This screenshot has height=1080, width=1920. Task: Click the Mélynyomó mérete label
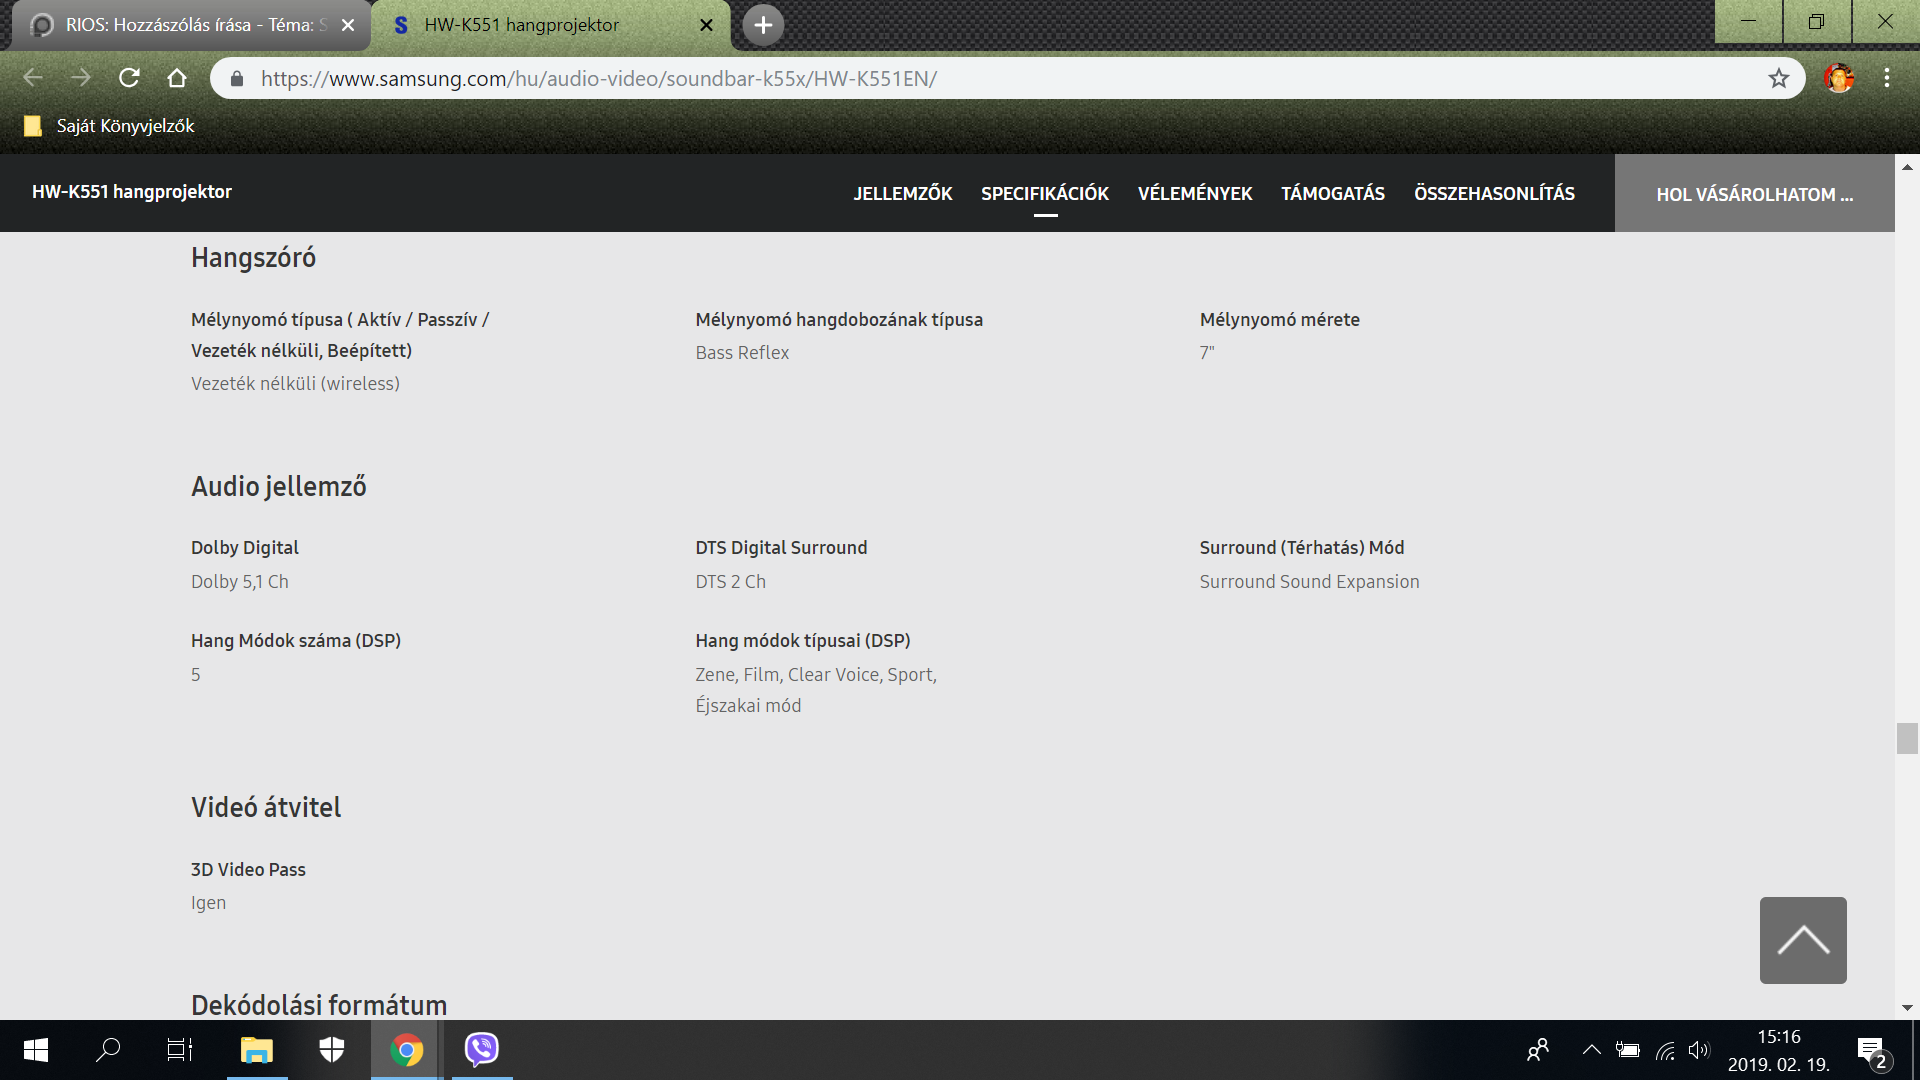click(x=1280, y=320)
